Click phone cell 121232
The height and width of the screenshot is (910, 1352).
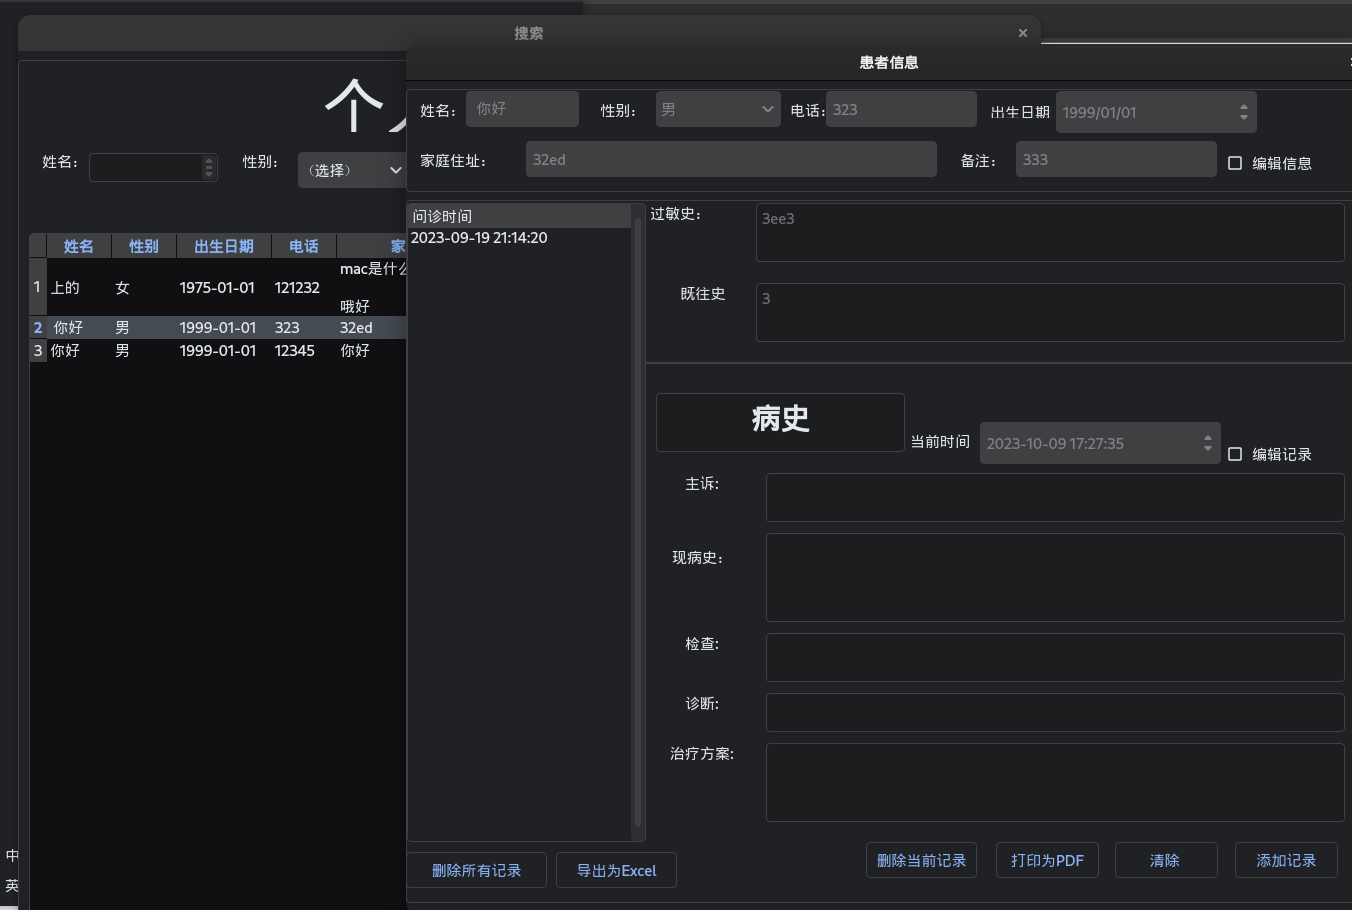click(x=304, y=288)
